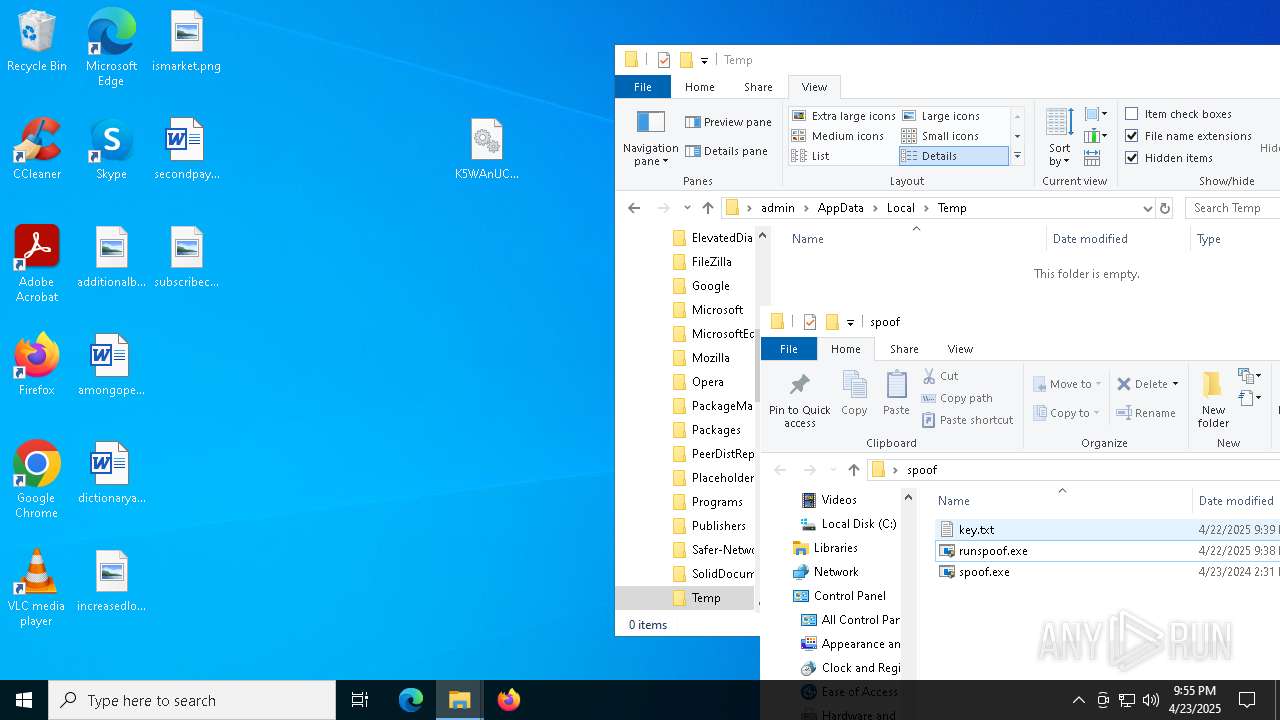Click Cut in spoof window ribbon

pos(940,376)
